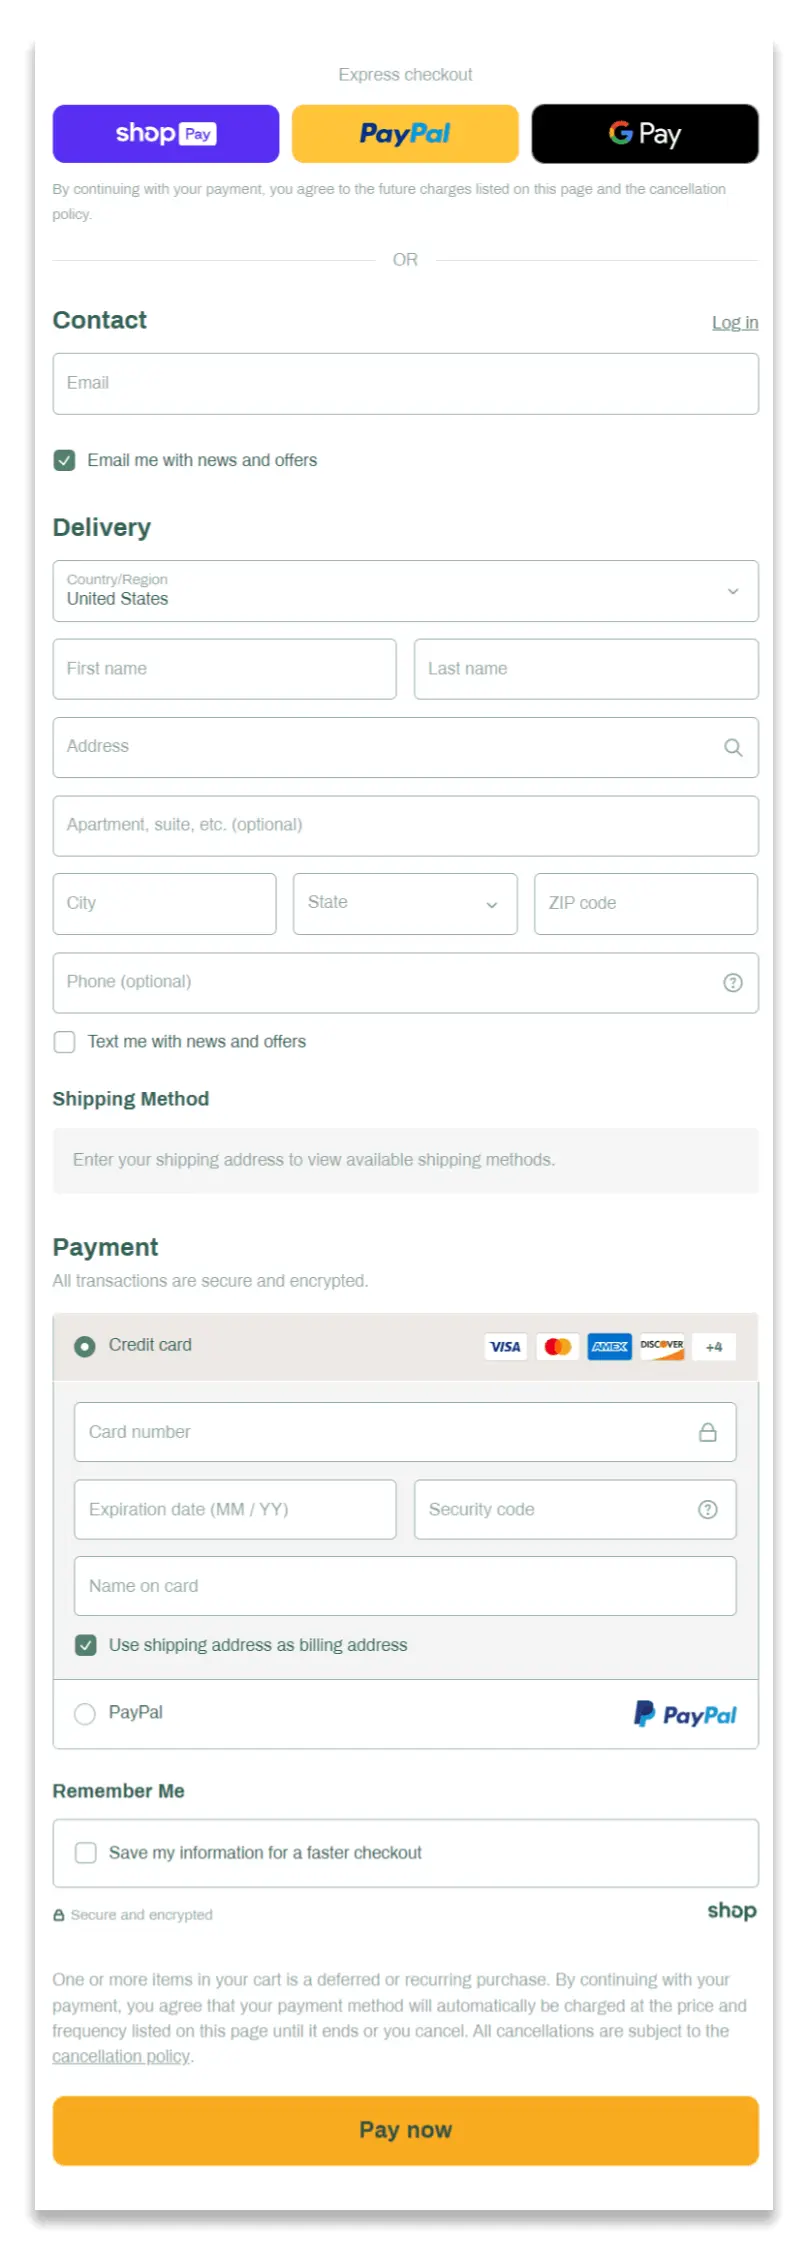Focus the Phone (optional) field

tap(406, 982)
